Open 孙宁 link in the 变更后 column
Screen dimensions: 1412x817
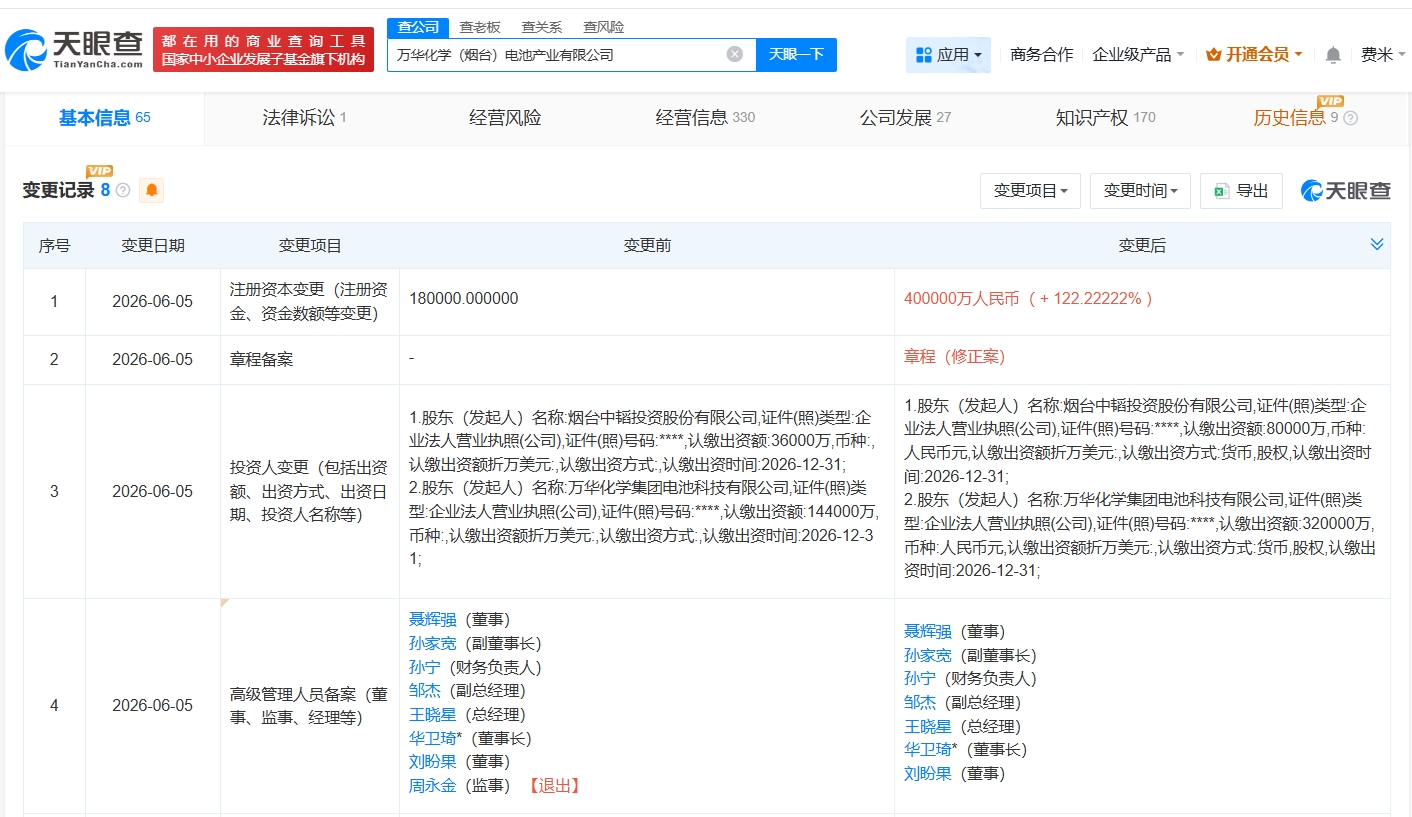click(x=920, y=679)
